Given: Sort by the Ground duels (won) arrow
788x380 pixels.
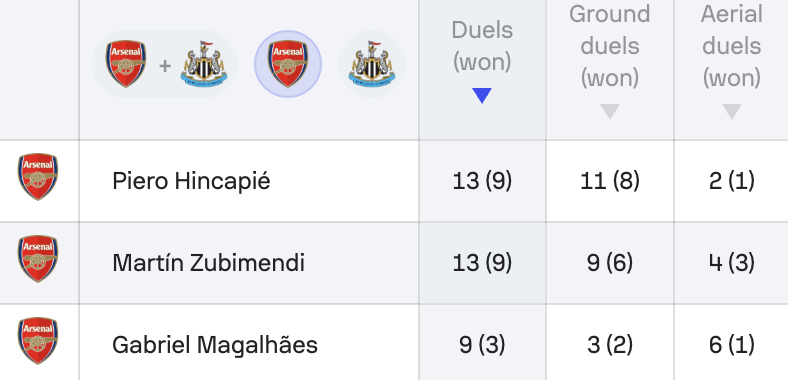Looking at the screenshot, I should [610, 112].
